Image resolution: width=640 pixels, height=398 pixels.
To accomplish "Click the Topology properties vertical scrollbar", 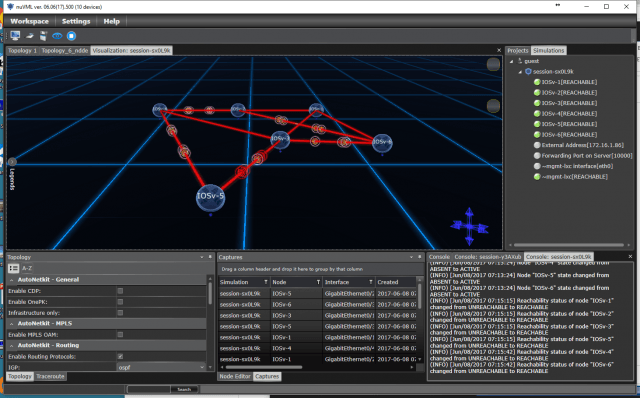I will [210, 294].
